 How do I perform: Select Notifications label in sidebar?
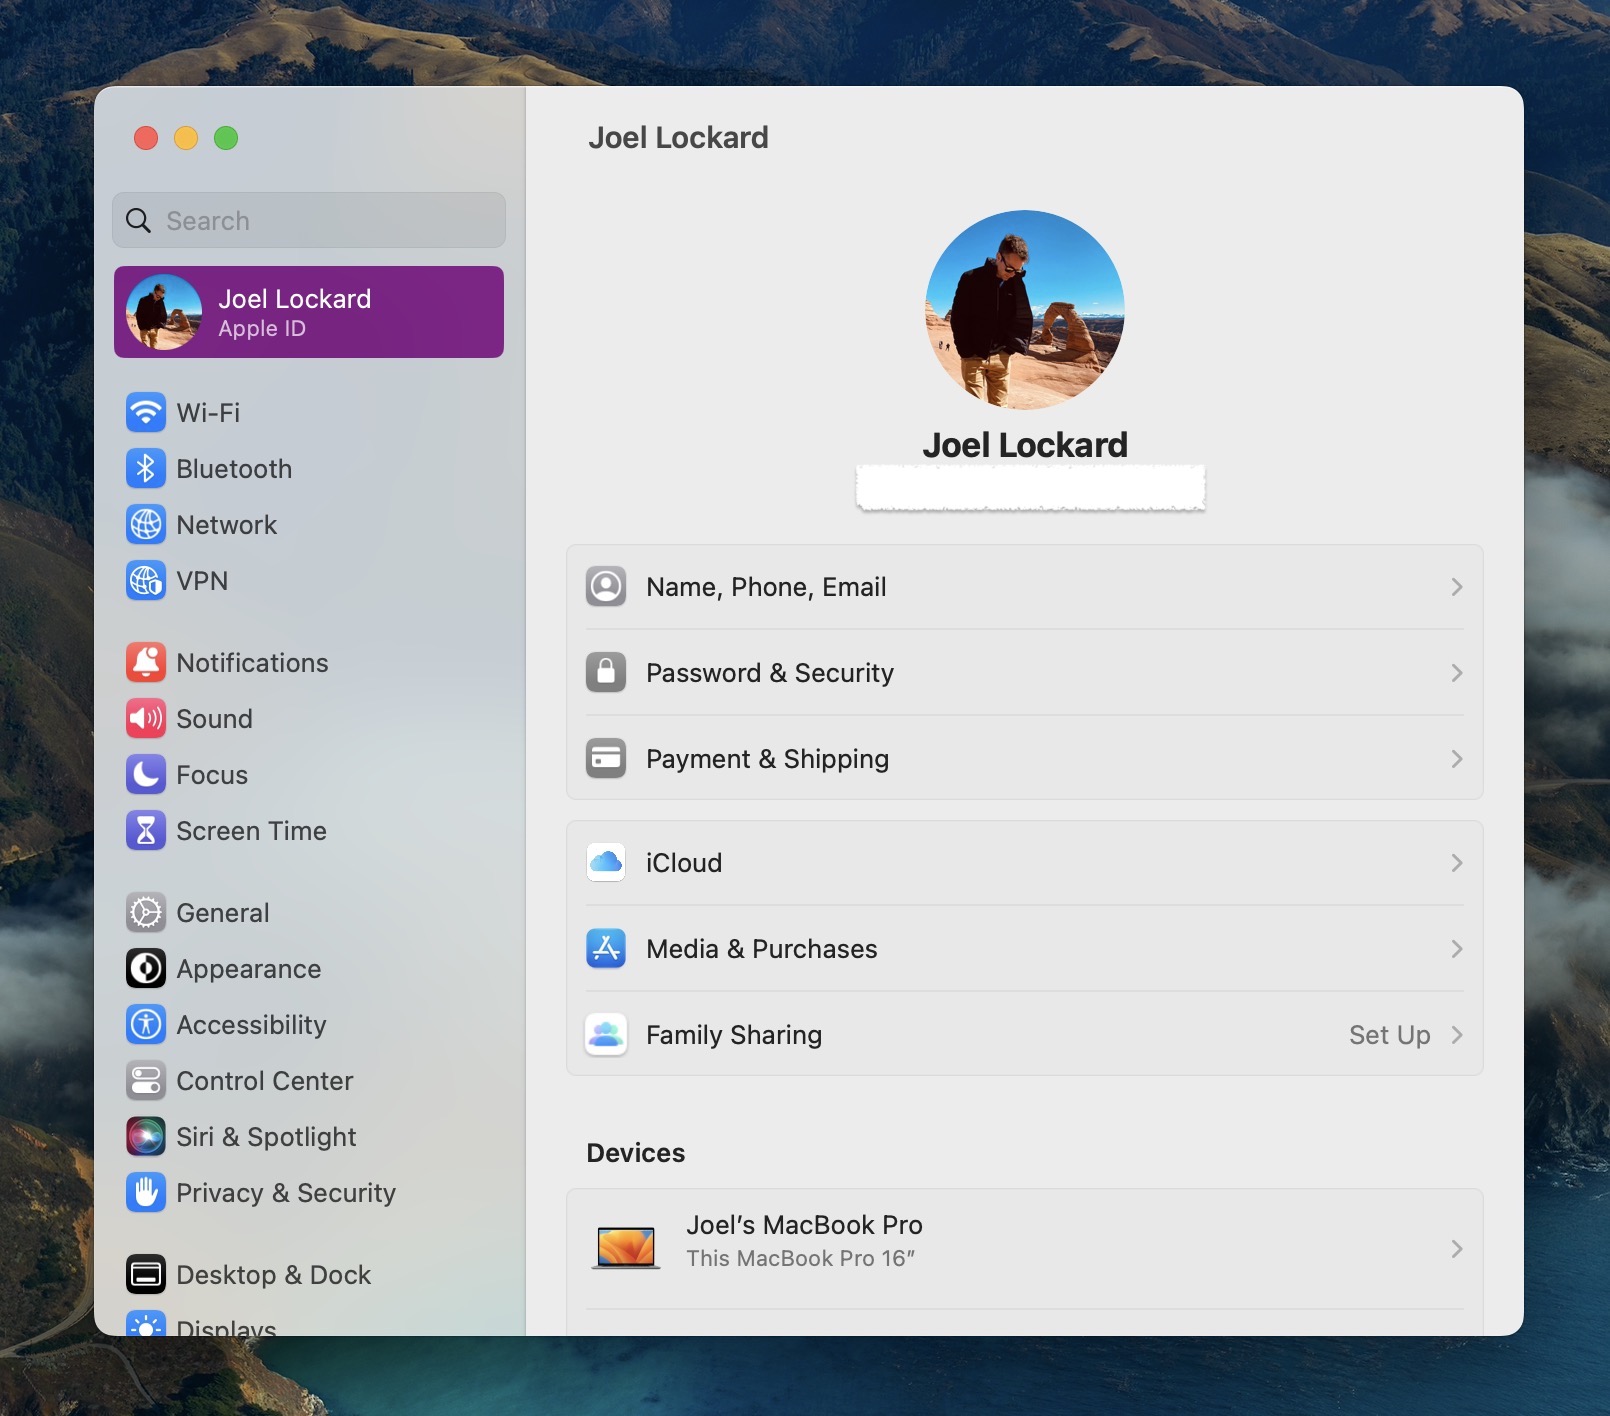pos(252,663)
